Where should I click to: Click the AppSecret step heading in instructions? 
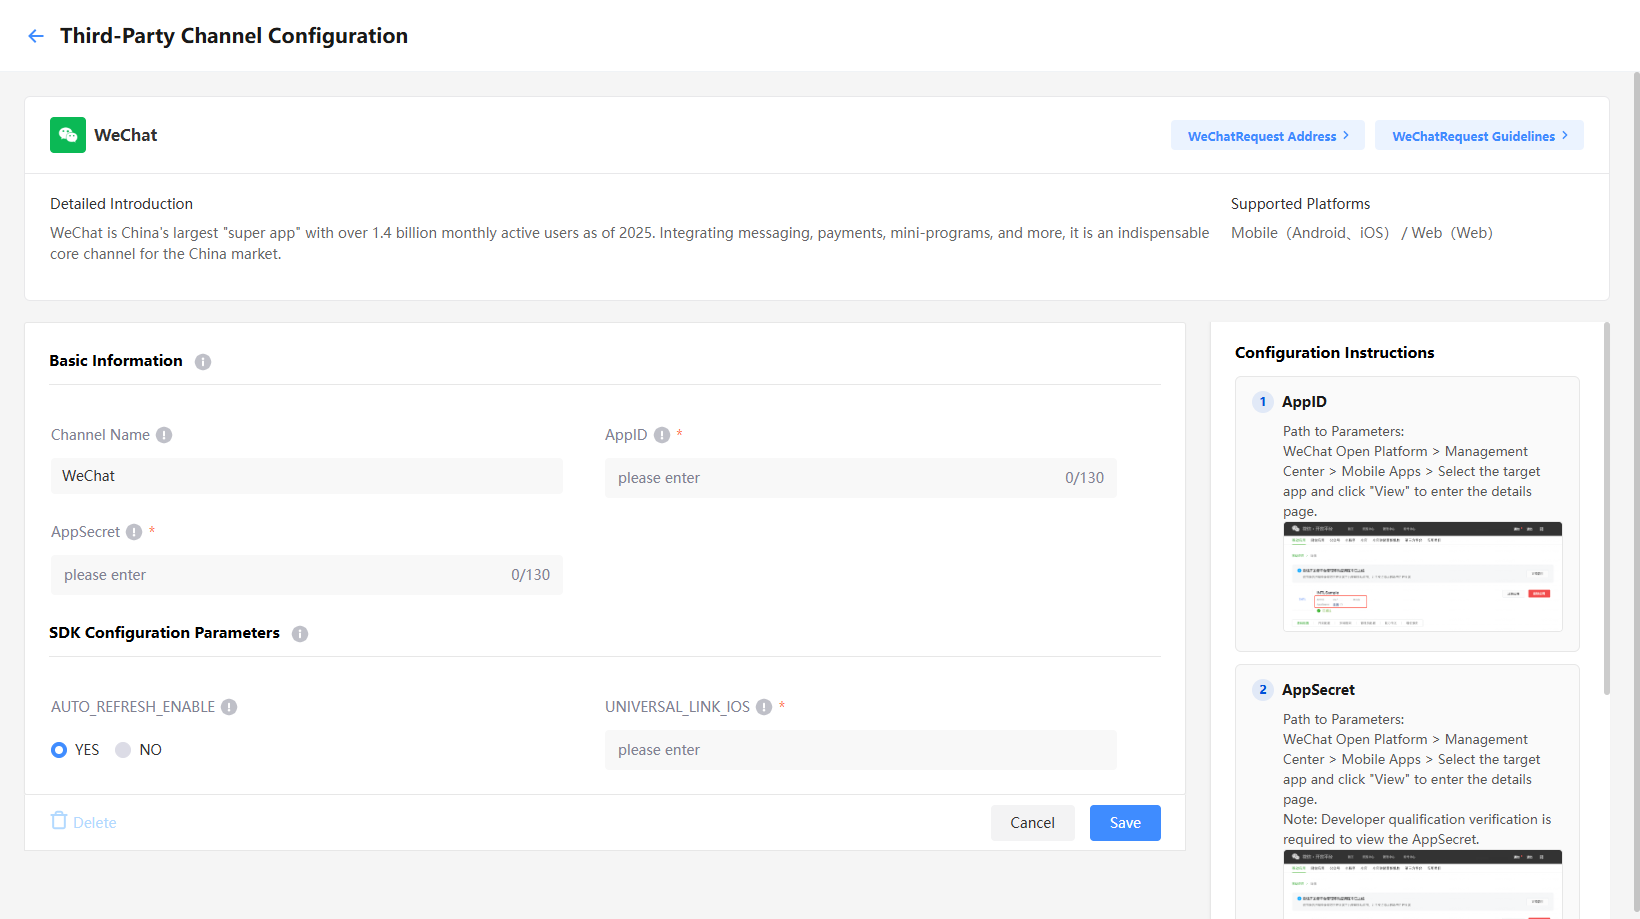(1318, 690)
